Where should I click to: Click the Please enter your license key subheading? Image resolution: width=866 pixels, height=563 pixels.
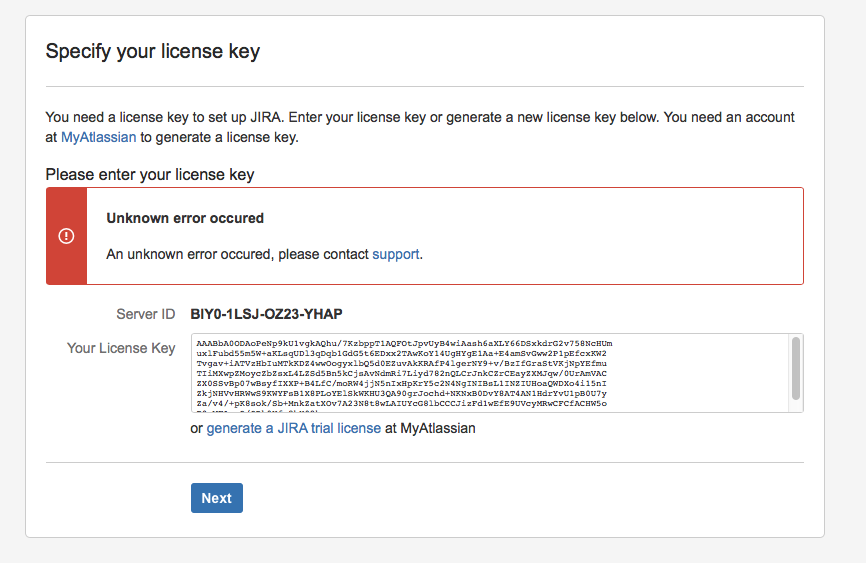click(150, 175)
